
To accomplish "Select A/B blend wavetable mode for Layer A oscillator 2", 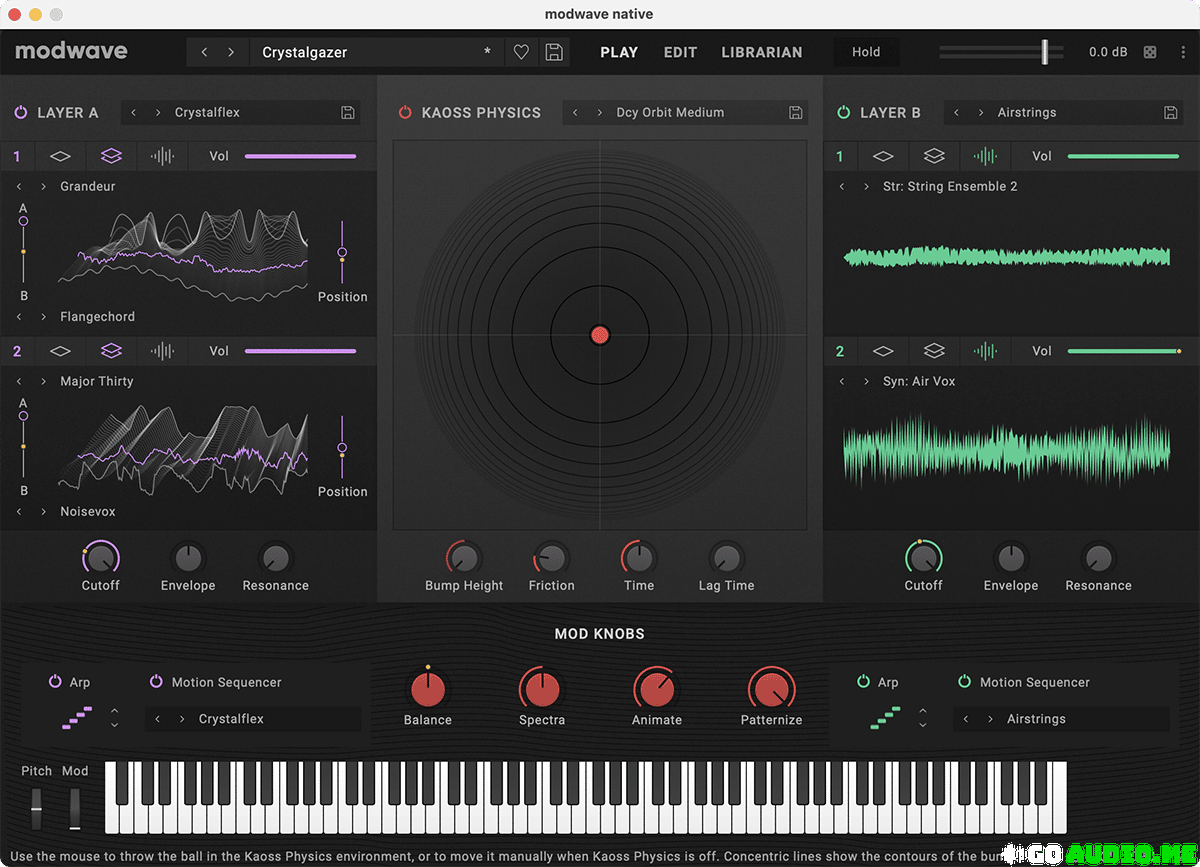I will 112,351.
